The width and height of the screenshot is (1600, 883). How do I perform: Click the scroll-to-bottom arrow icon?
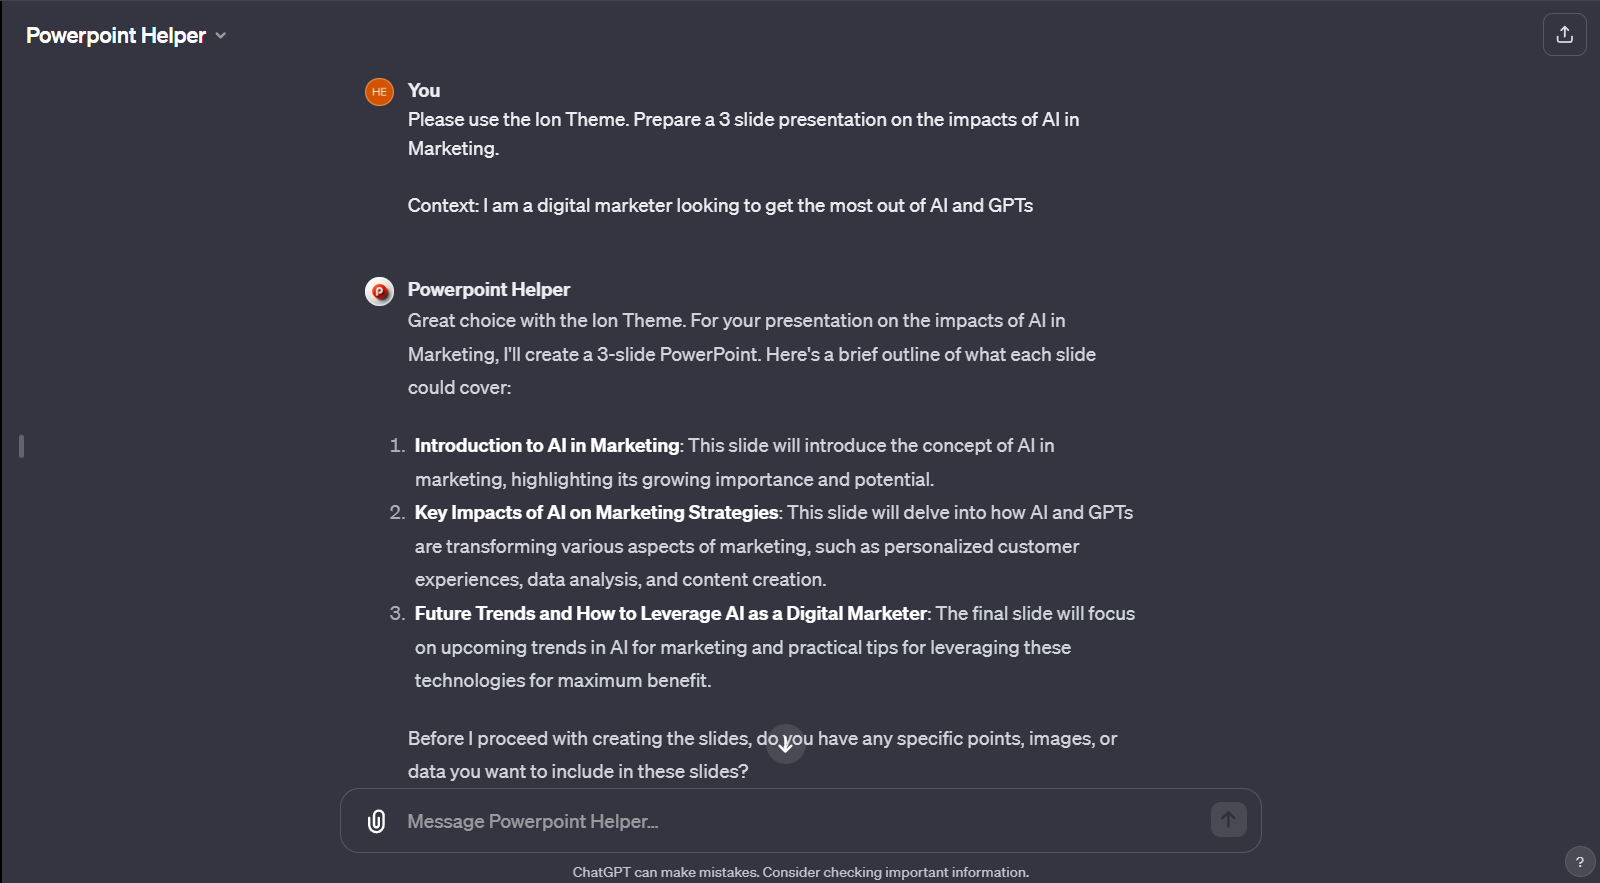pyautogui.click(x=786, y=743)
